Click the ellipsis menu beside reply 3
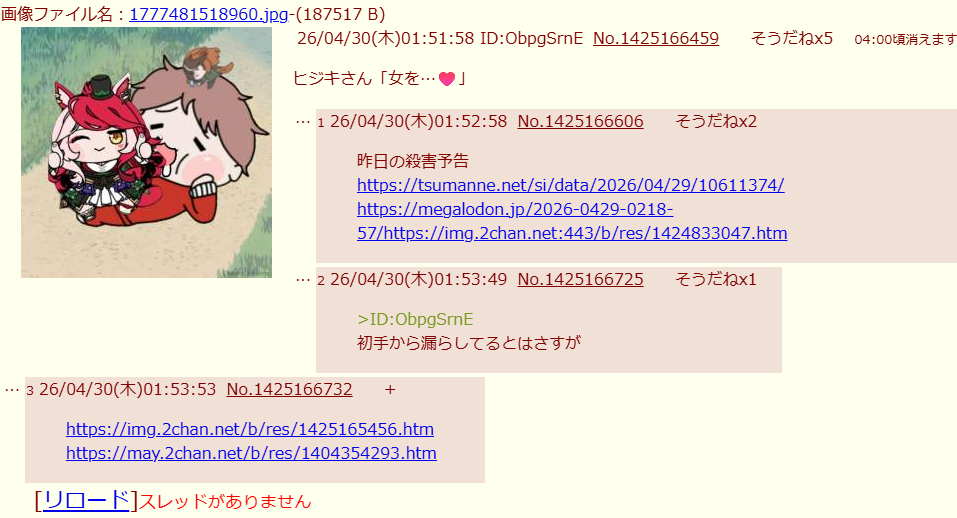 [12, 390]
